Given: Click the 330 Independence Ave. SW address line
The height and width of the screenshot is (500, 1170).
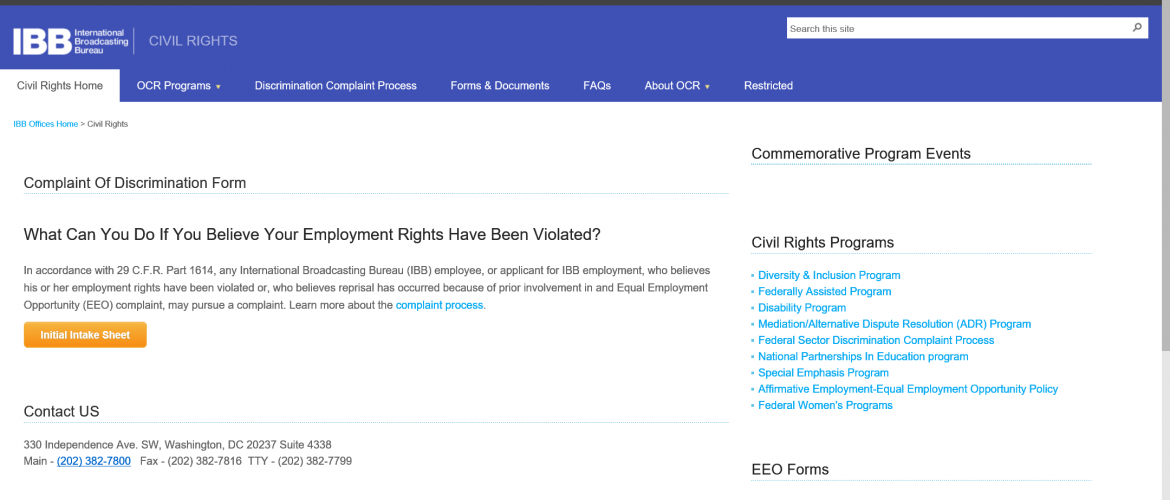Looking at the screenshot, I should tap(178, 445).
